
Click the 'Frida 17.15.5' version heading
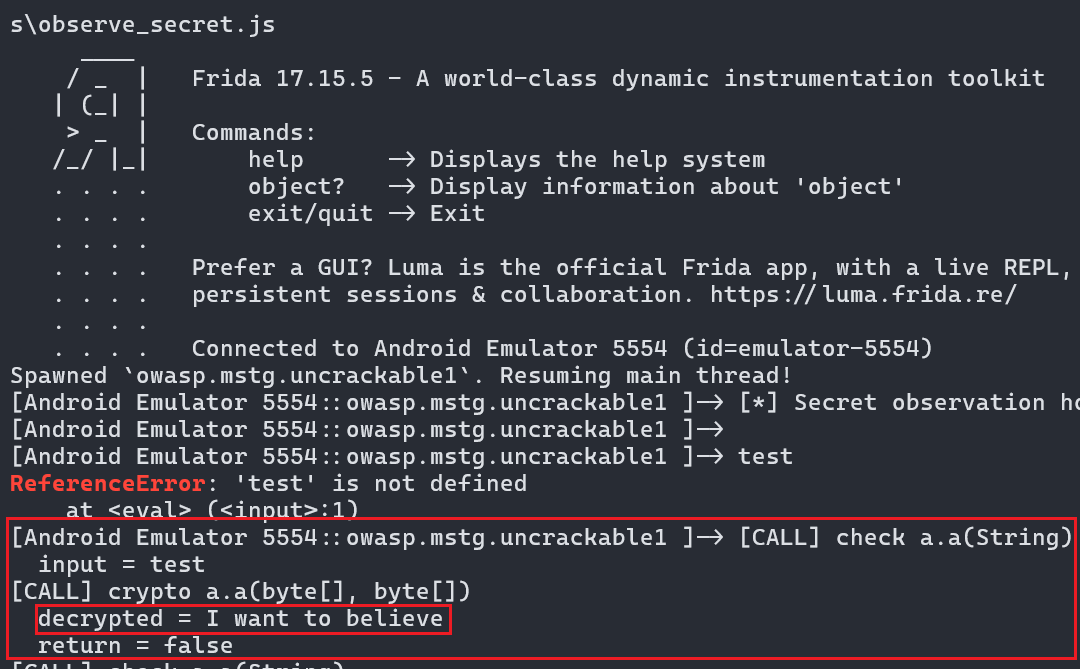click(282, 79)
